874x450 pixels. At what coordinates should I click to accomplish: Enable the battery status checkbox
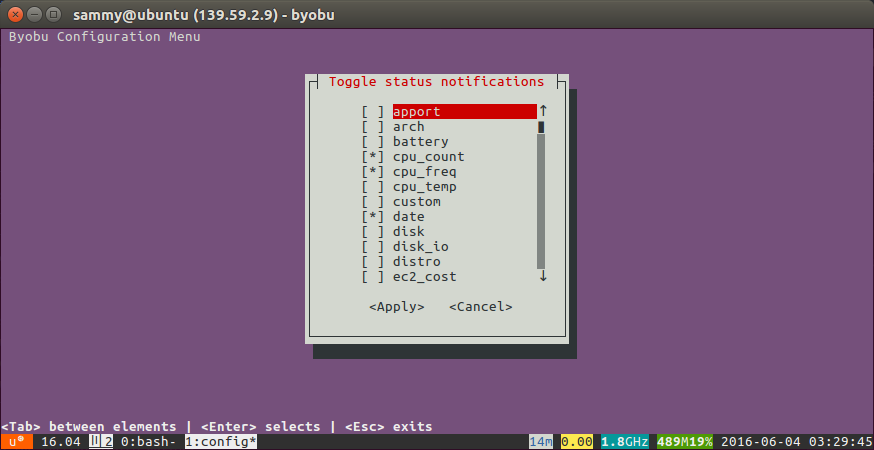coord(373,142)
